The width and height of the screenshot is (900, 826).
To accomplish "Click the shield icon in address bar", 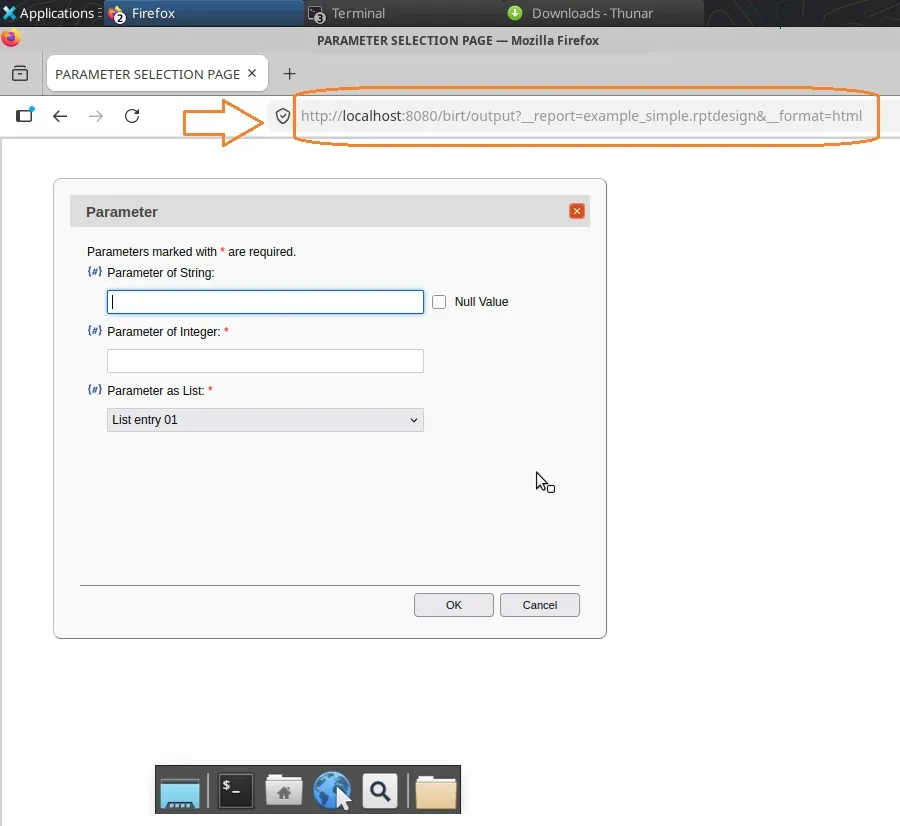I will click(283, 116).
